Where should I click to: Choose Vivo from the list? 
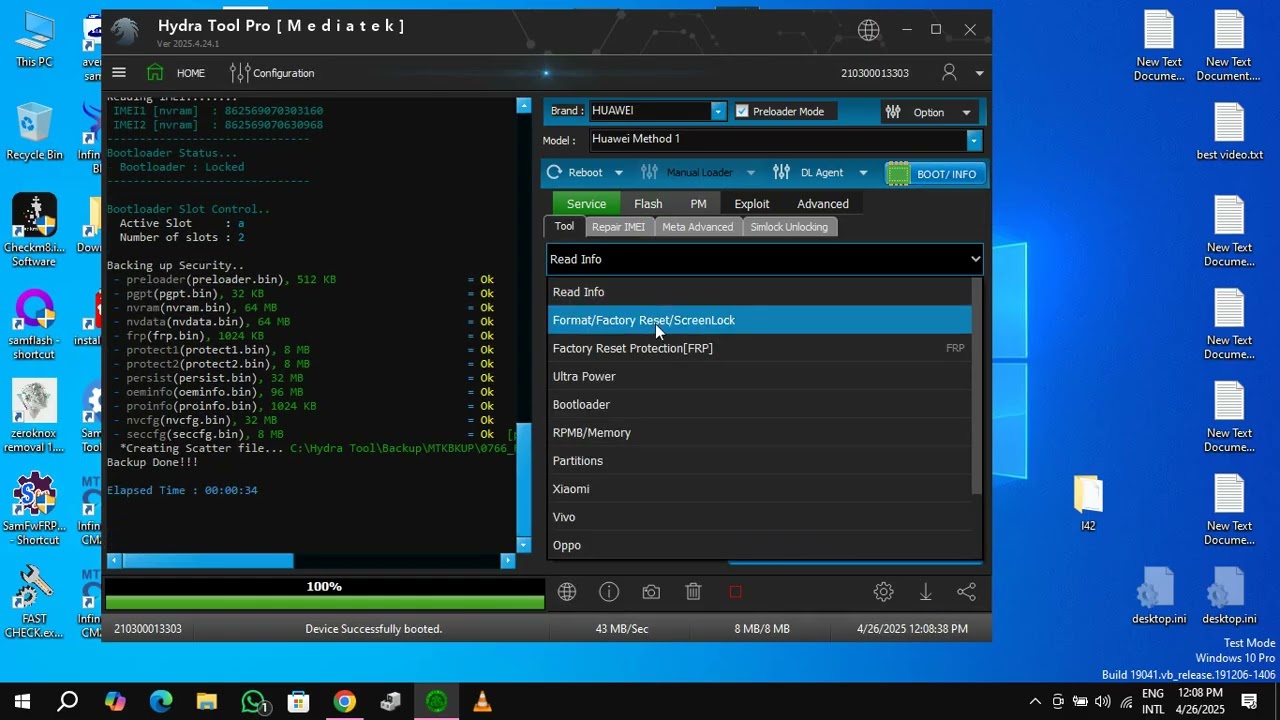pos(760,517)
